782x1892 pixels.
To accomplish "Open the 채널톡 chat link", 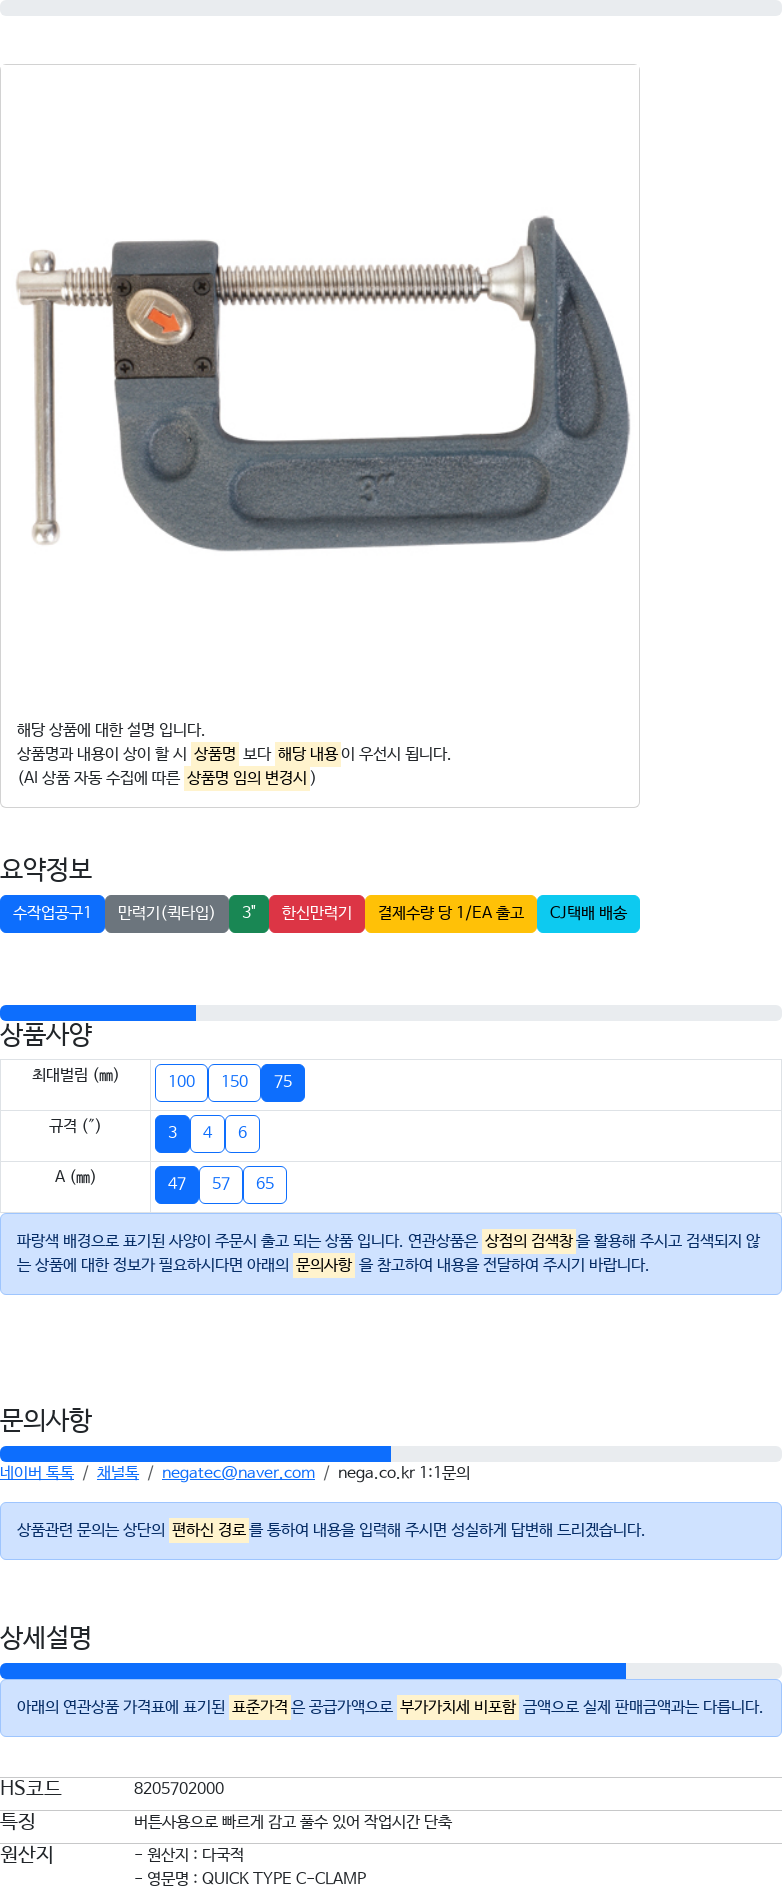I will [118, 1472].
